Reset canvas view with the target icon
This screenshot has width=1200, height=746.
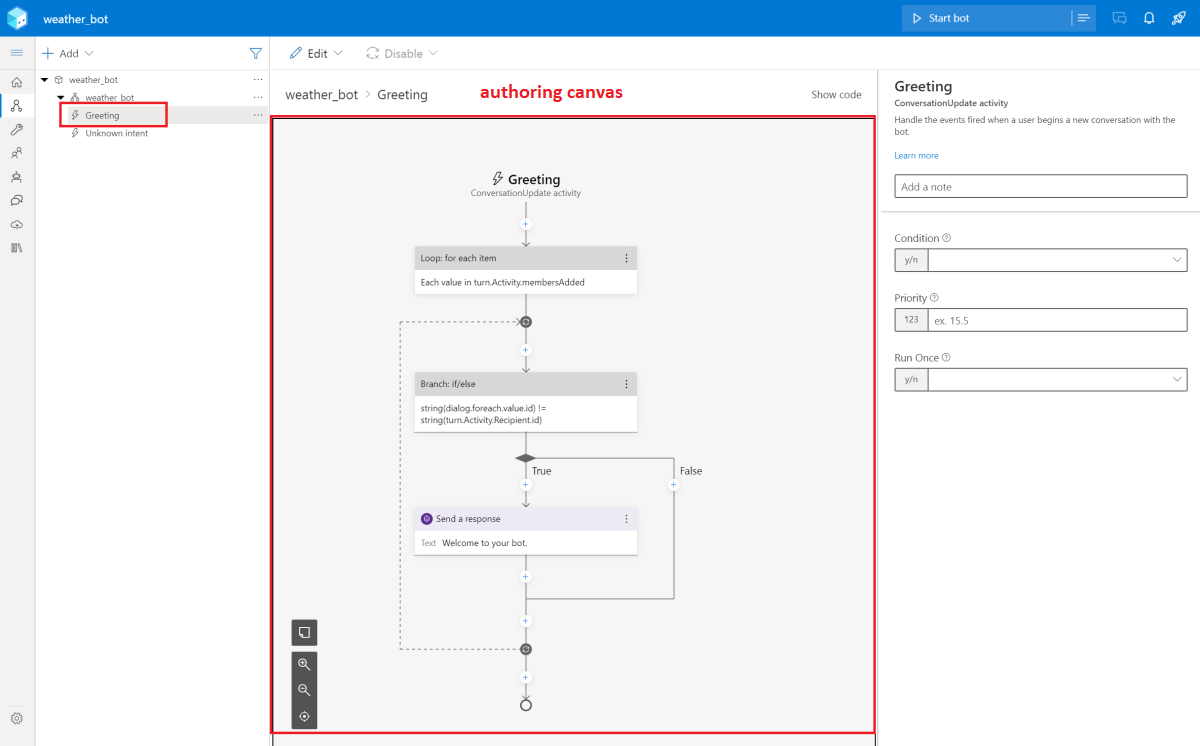[x=304, y=716]
